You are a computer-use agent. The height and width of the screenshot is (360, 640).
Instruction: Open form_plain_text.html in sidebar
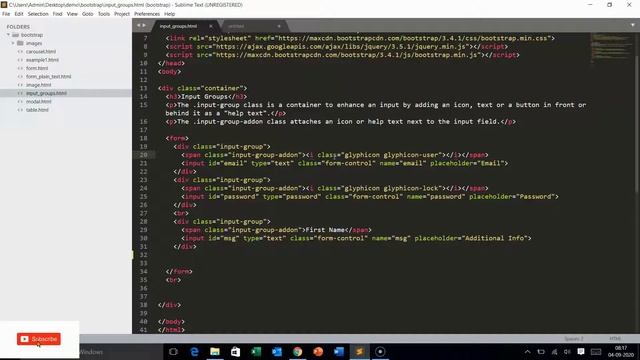tap(49, 77)
